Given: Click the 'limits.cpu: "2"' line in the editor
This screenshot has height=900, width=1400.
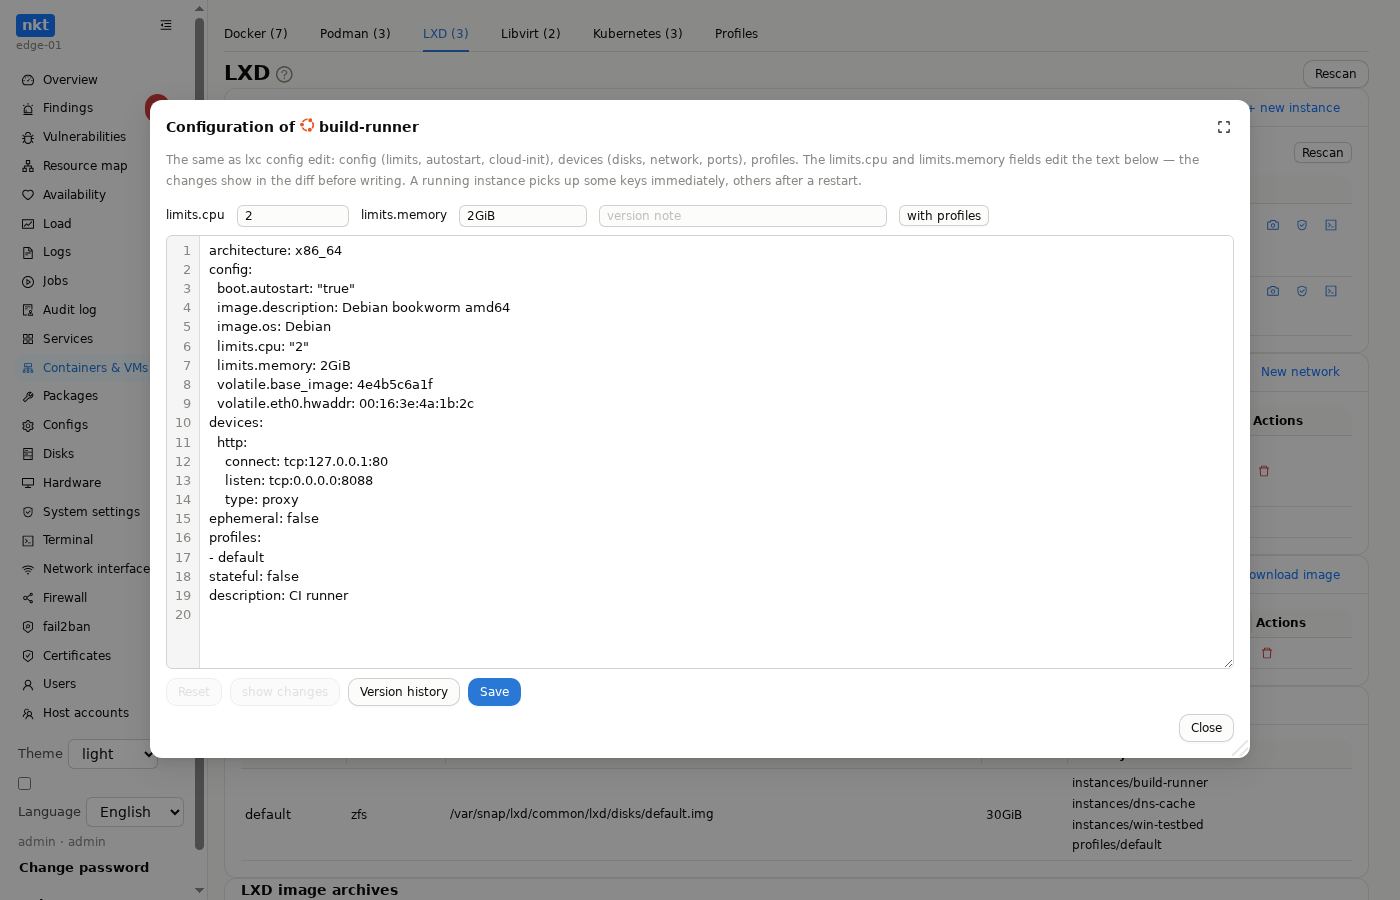Looking at the screenshot, I should click(x=263, y=347).
